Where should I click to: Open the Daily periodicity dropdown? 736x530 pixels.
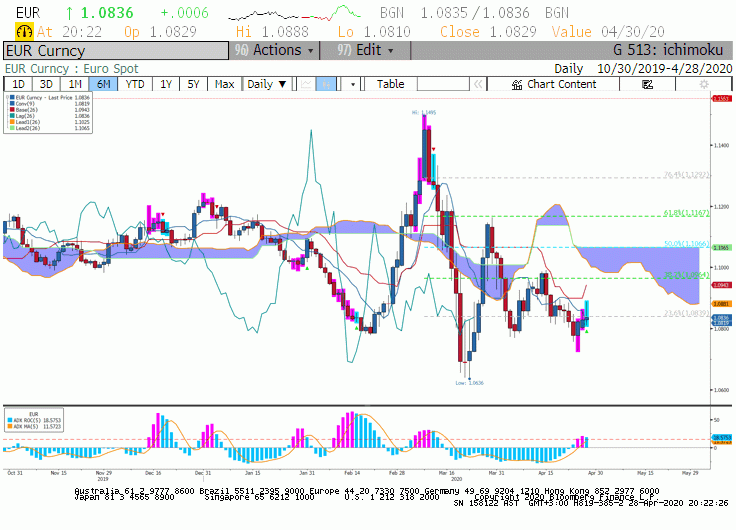click(x=267, y=84)
